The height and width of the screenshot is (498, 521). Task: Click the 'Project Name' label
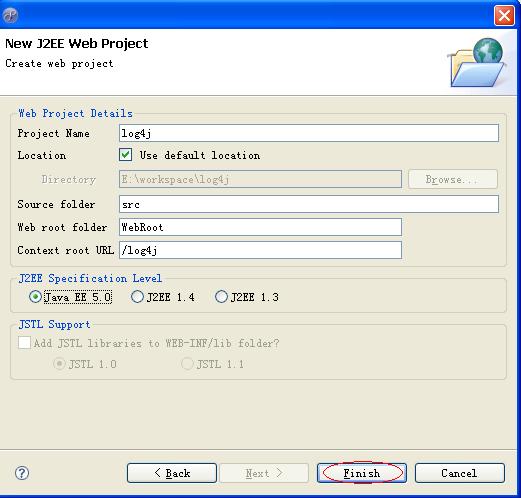coord(54,133)
